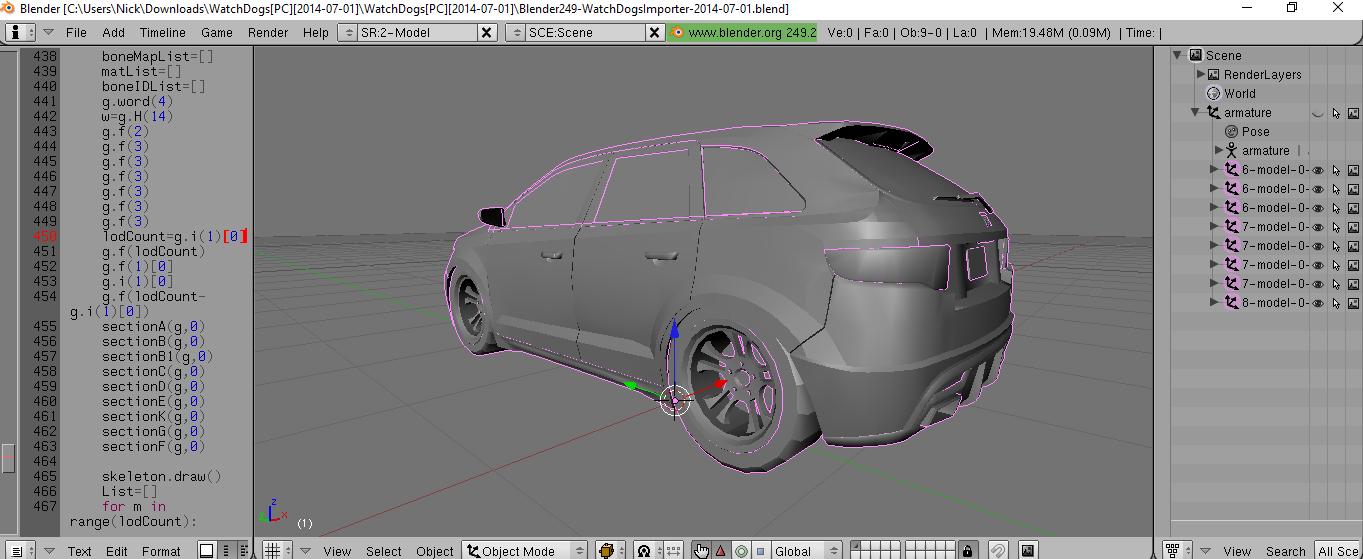Viewport: 1363px width, 559px height.
Task: Delete the SR:2-Model screen with X button
Action: [x=487, y=32]
